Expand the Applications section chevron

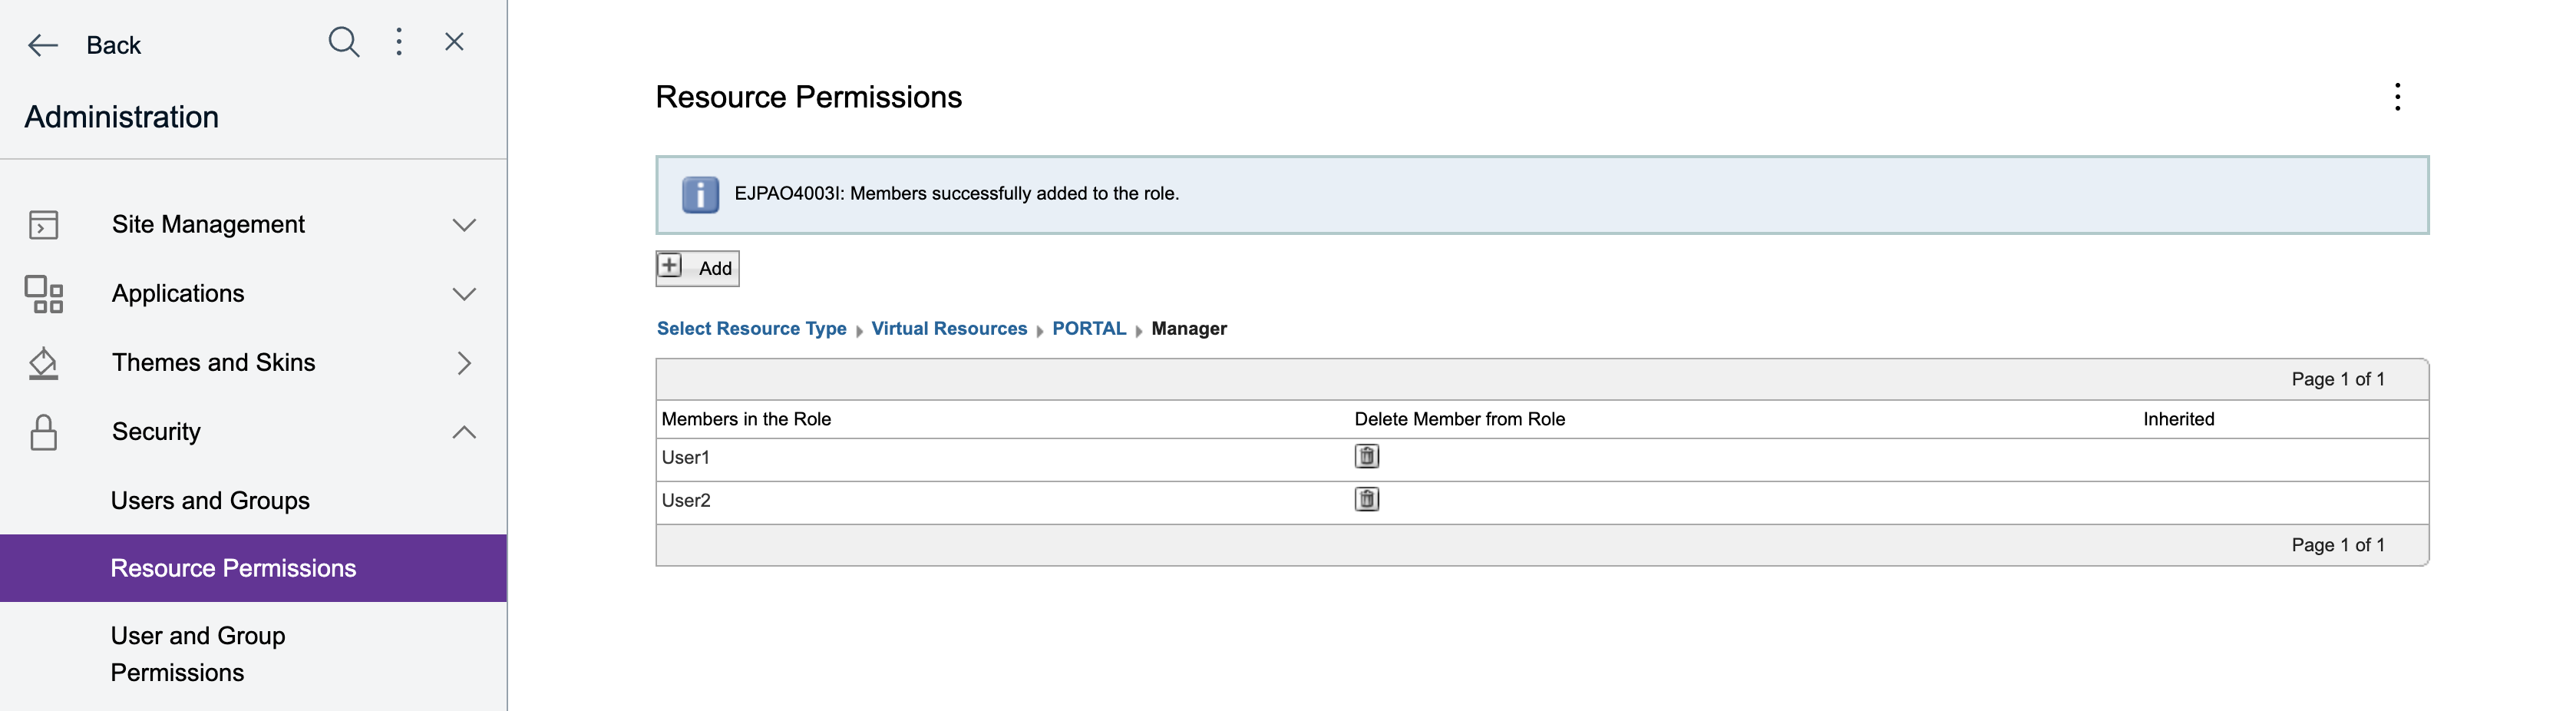pyautogui.click(x=463, y=294)
